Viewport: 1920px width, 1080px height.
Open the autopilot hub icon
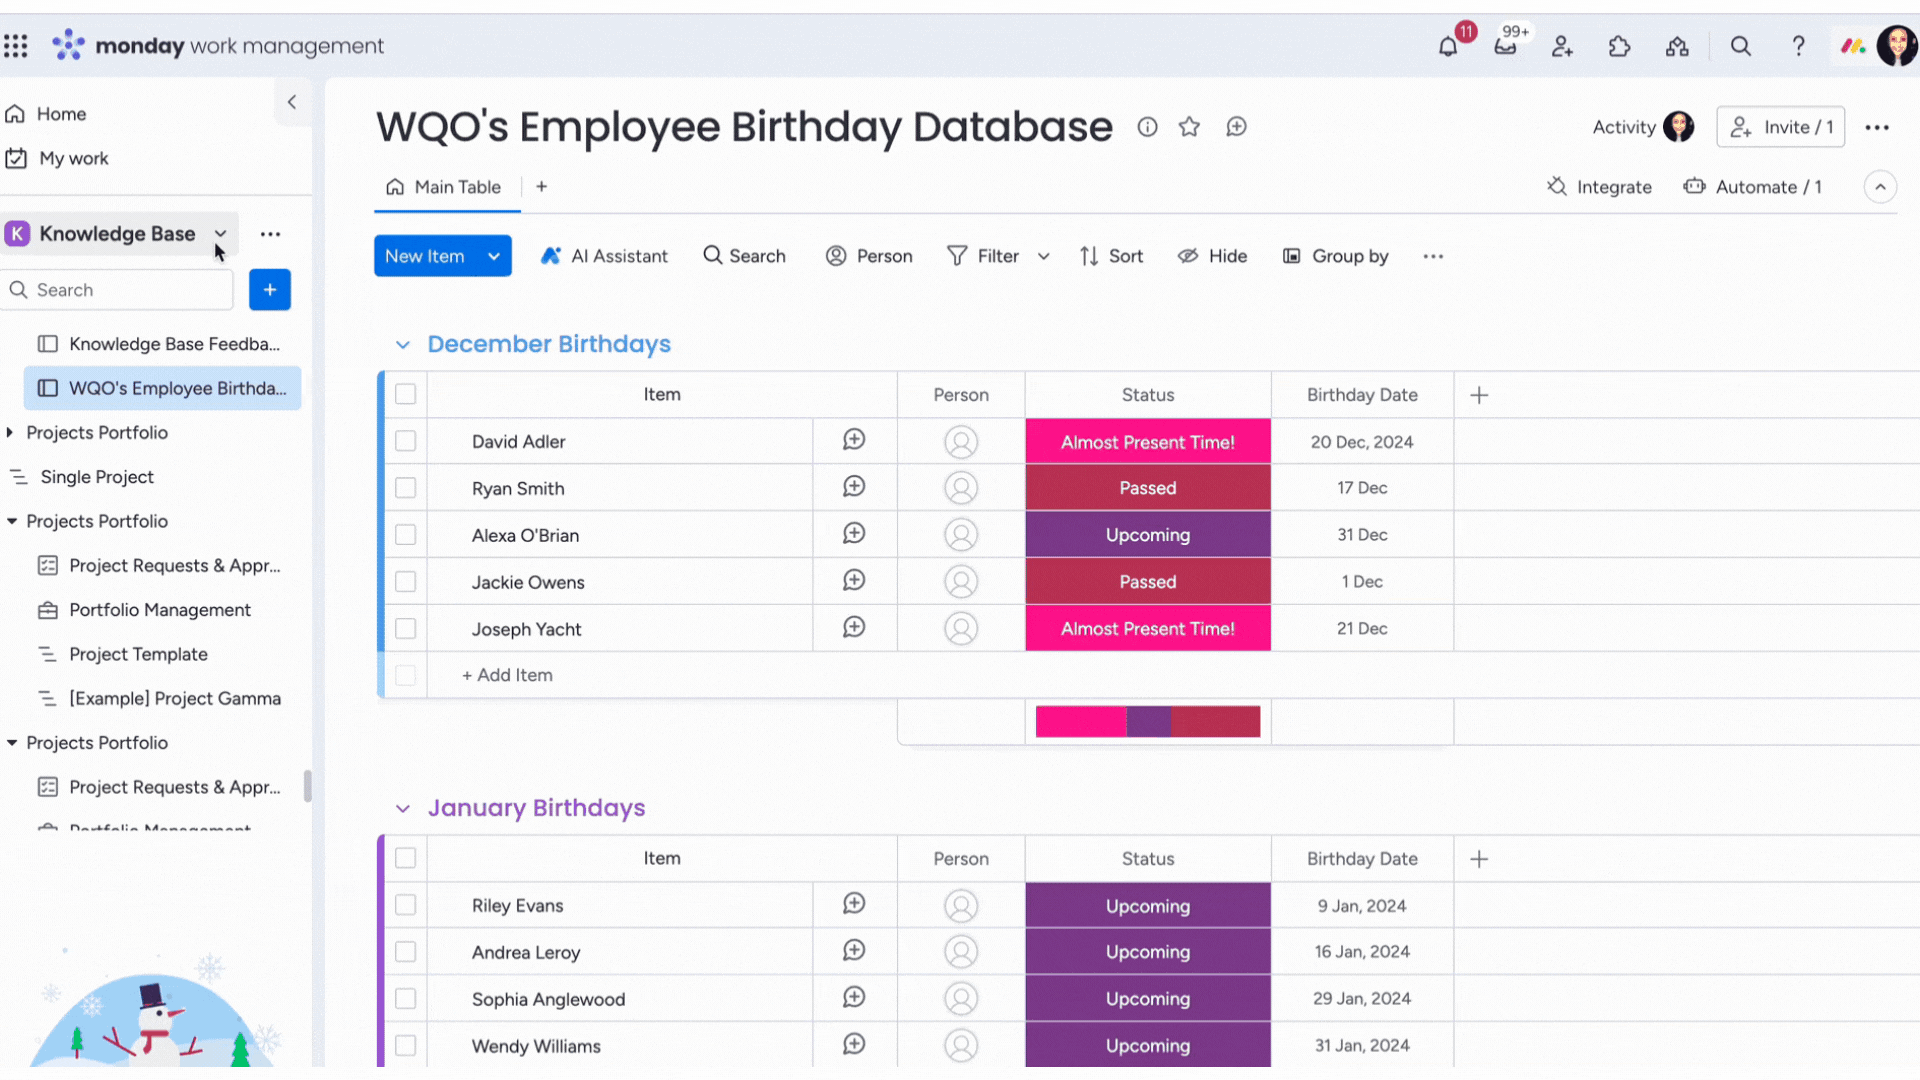coord(1677,46)
